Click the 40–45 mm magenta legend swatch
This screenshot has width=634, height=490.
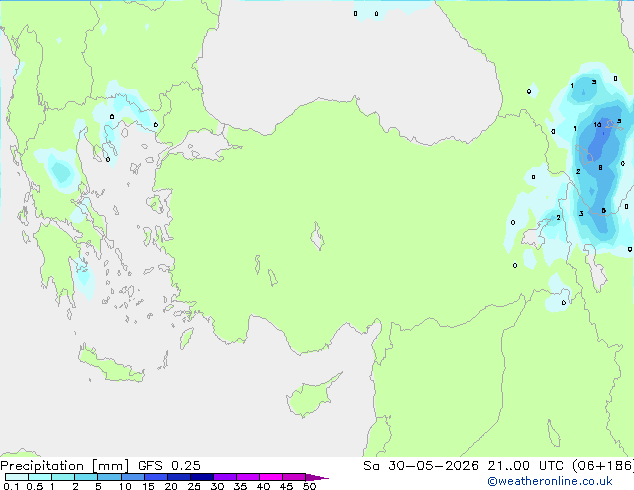coord(271,477)
